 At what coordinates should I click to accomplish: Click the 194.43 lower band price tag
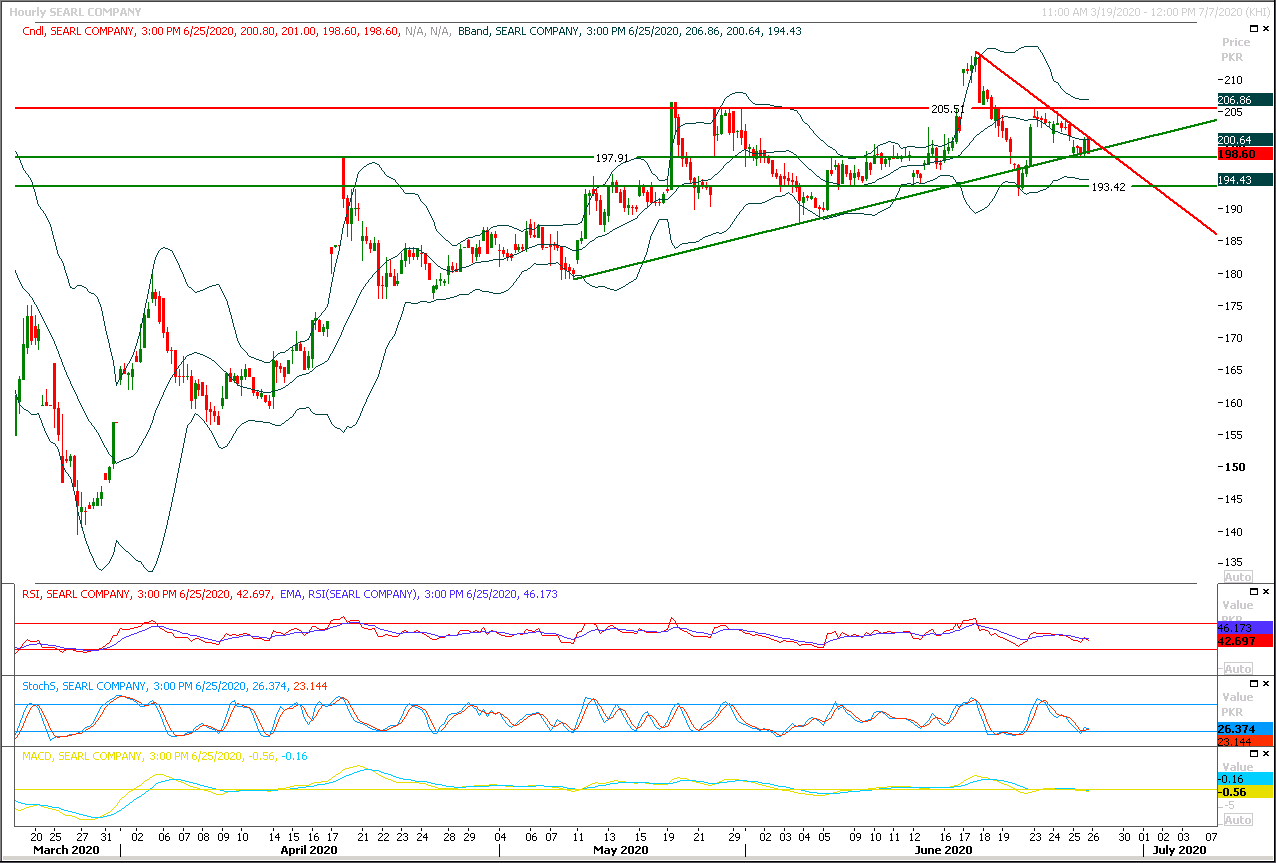(1244, 180)
